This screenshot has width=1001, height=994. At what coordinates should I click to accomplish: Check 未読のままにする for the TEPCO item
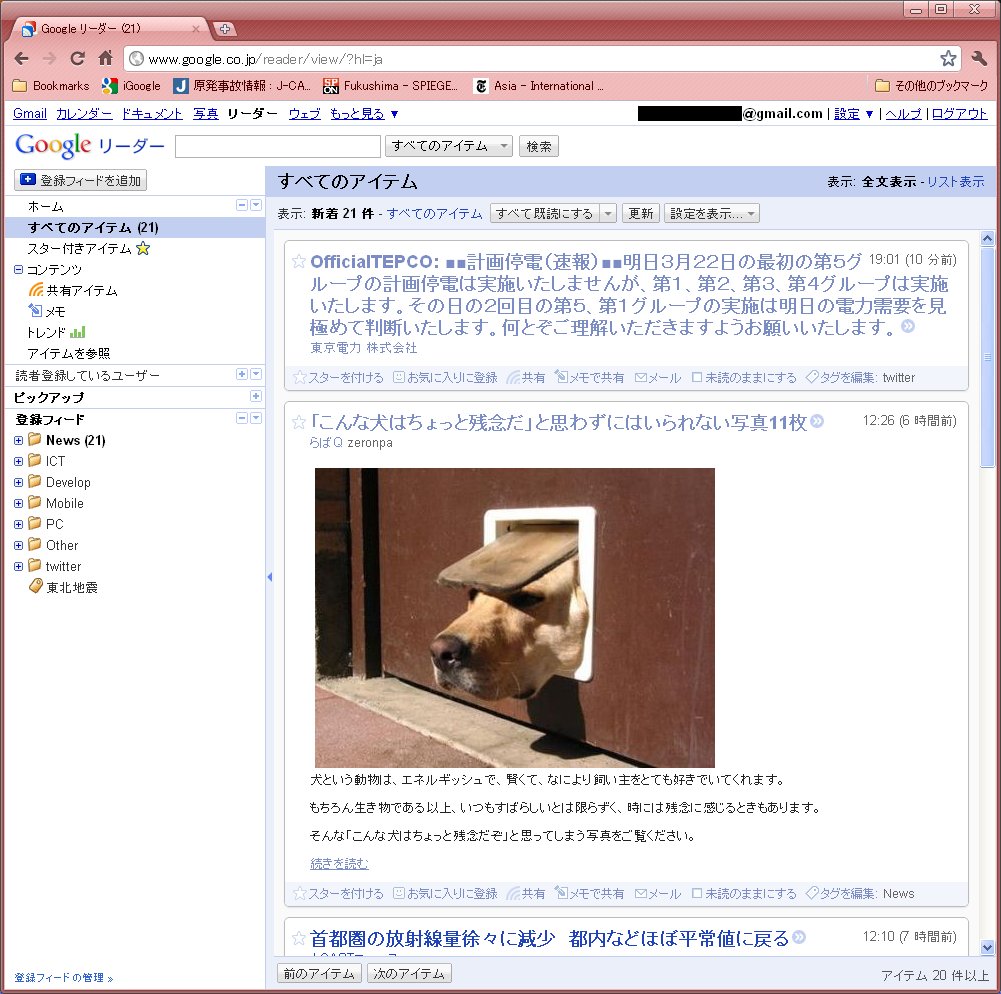click(x=744, y=377)
